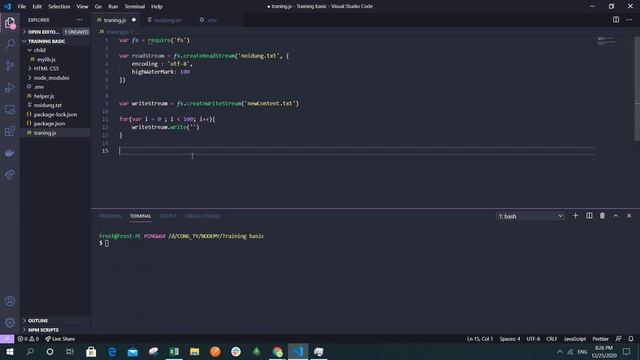The height and width of the screenshot is (360, 640).
Task: Switch to the Problems panel tab
Action: click(x=110, y=216)
